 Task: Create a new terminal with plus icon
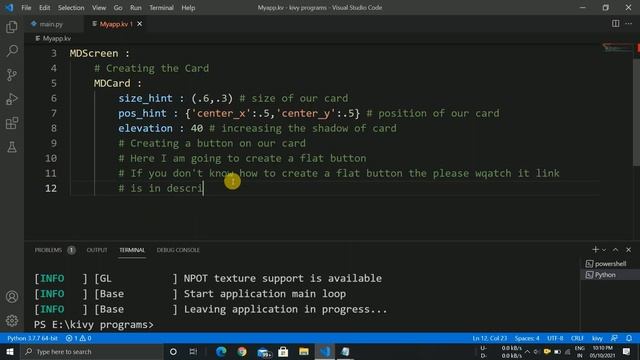tap(595, 249)
